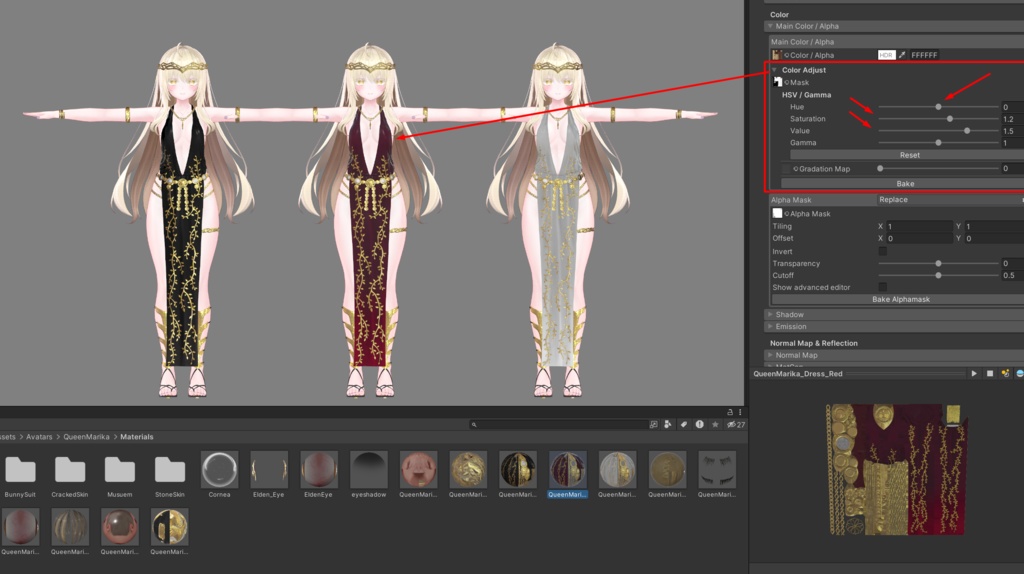Click the Reset button under HSV / Gamma
This screenshot has height=574, width=1024.
[909, 155]
